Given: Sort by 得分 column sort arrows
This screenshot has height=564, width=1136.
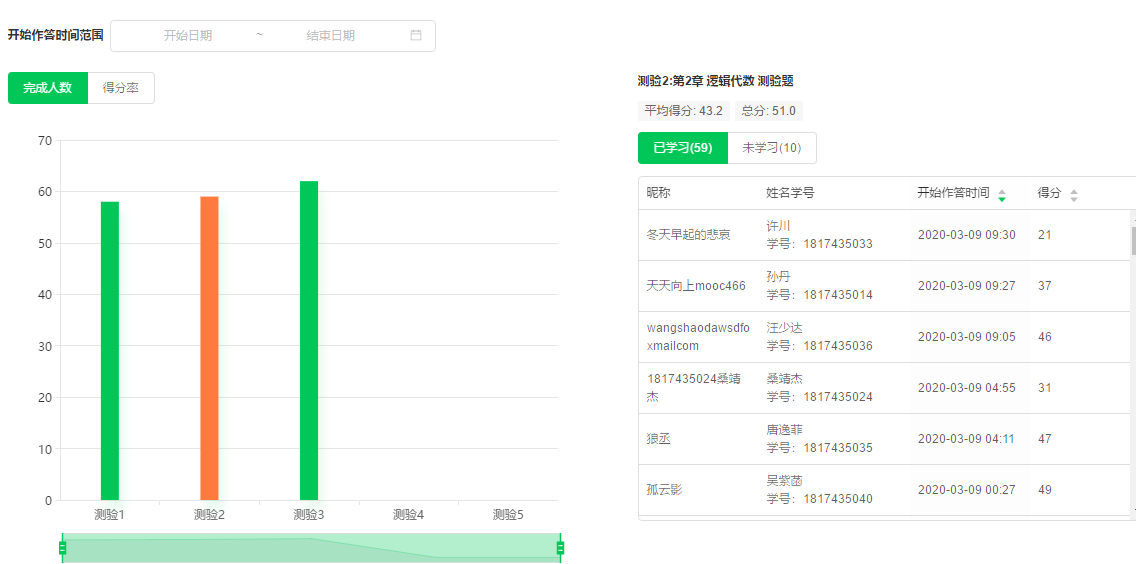Looking at the screenshot, I should (x=1074, y=195).
